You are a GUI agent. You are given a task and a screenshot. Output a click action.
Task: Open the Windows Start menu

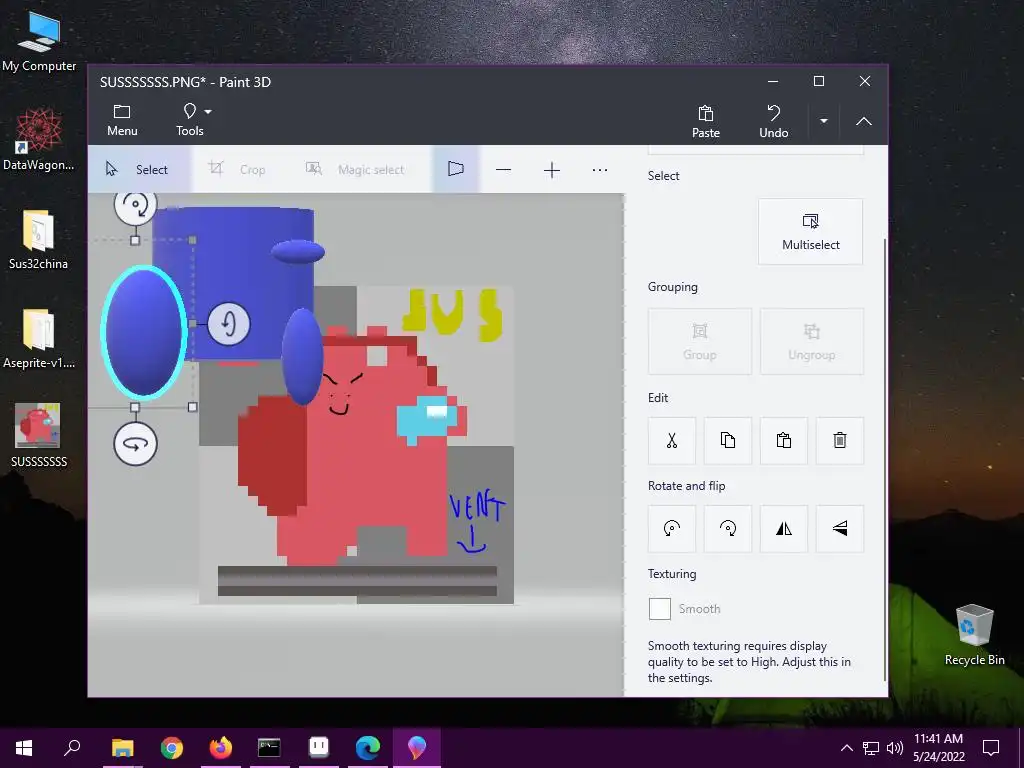(24, 747)
